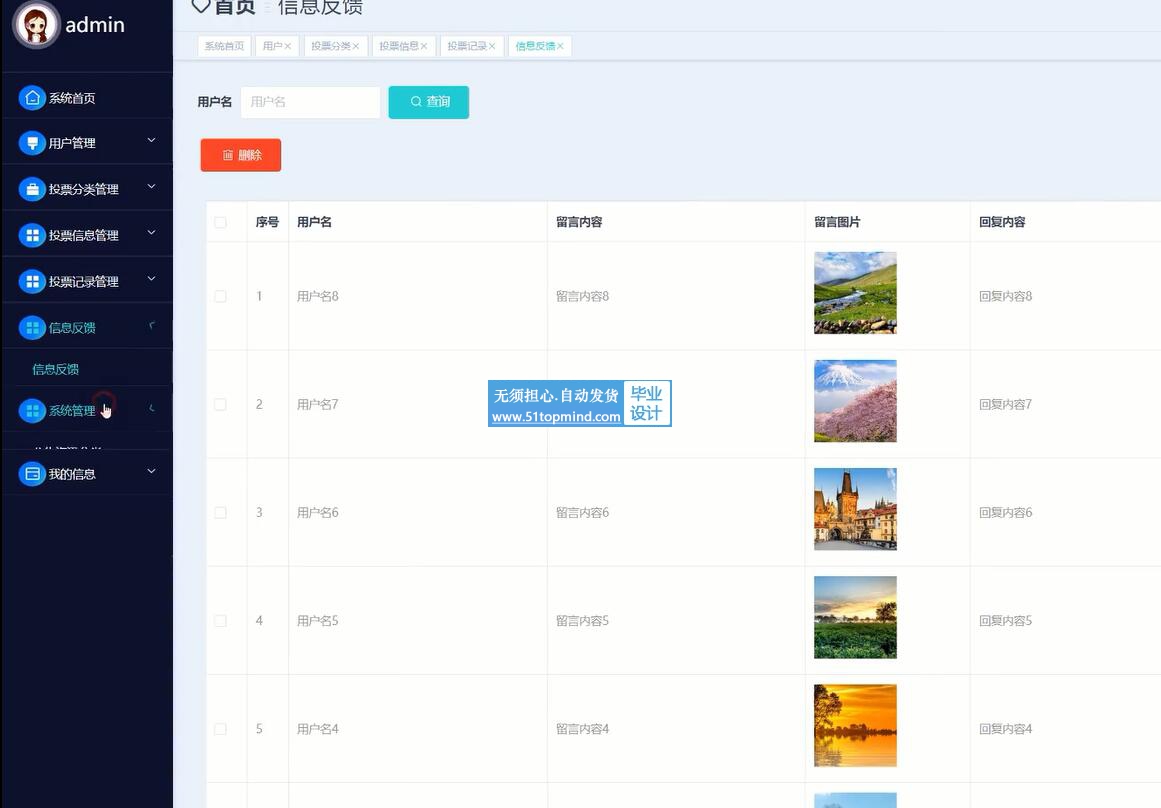The image size is (1161, 808).
Task: Switch to the 系统首页 tab
Action: click(224, 46)
